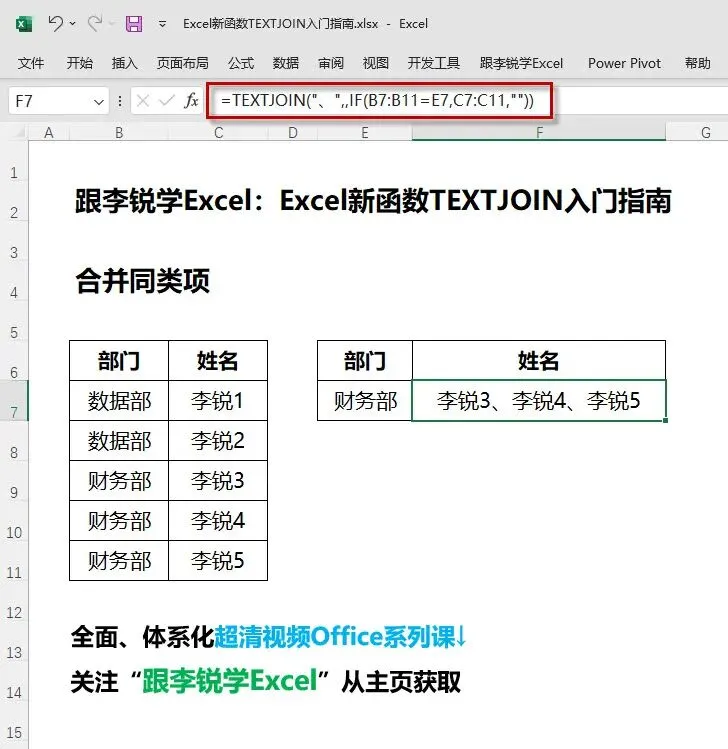Select the 财务部 cell next to 李锐5

point(119,560)
